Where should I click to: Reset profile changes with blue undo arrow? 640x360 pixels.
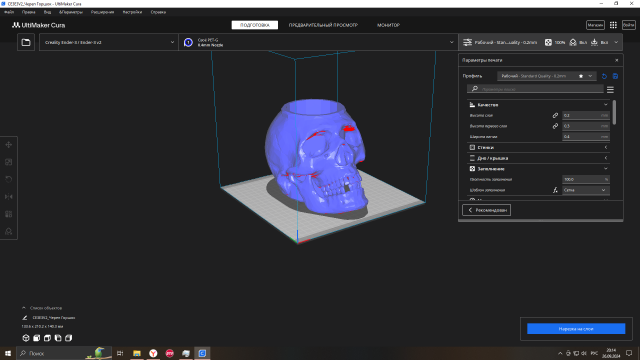pos(604,76)
